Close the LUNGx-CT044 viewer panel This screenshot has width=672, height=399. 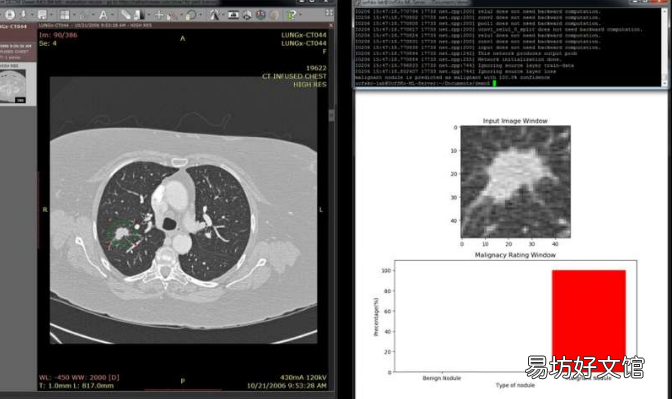[331, 26]
